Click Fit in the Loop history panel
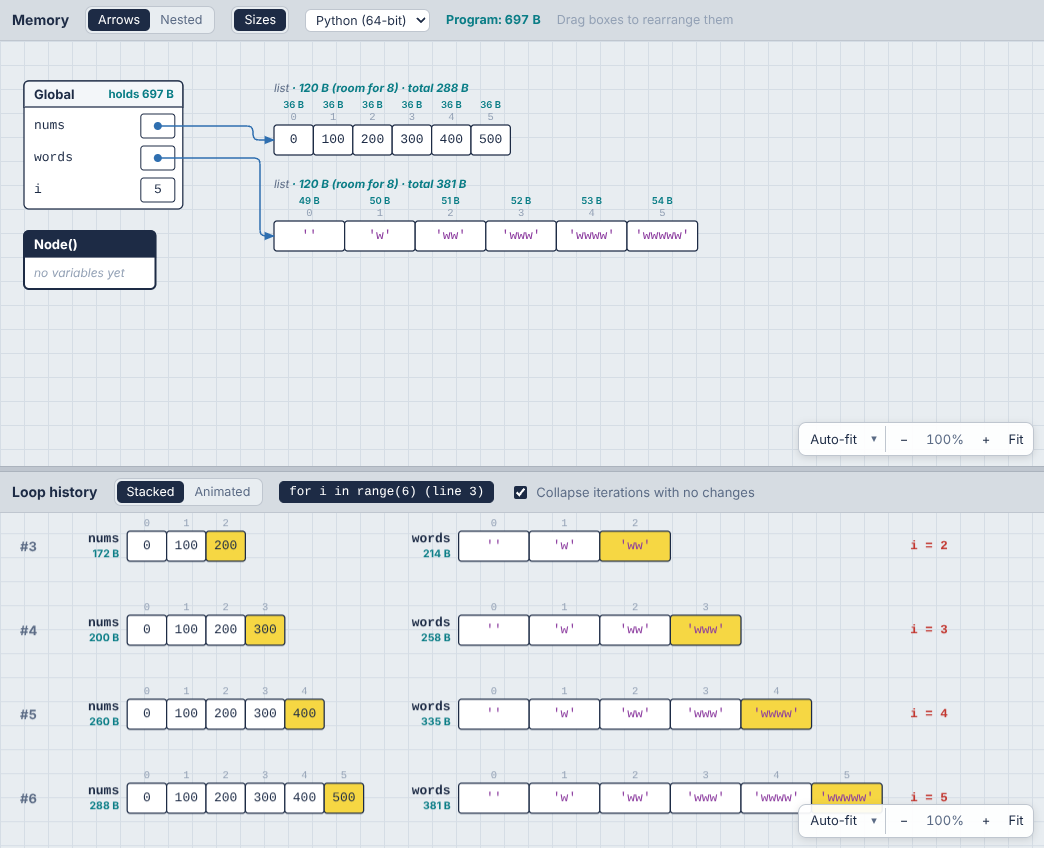 [x=1015, y=821]
